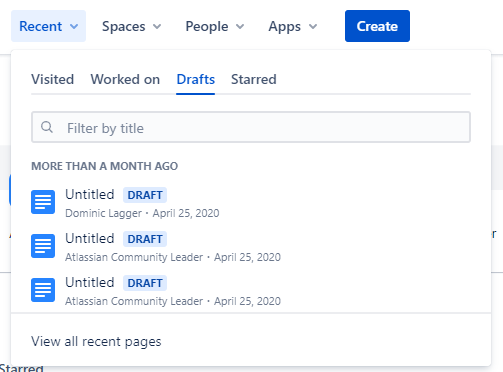Click the page icon of the middle Untitled draft
This screenshot has height=372, width=503.
tap(43, 246)
